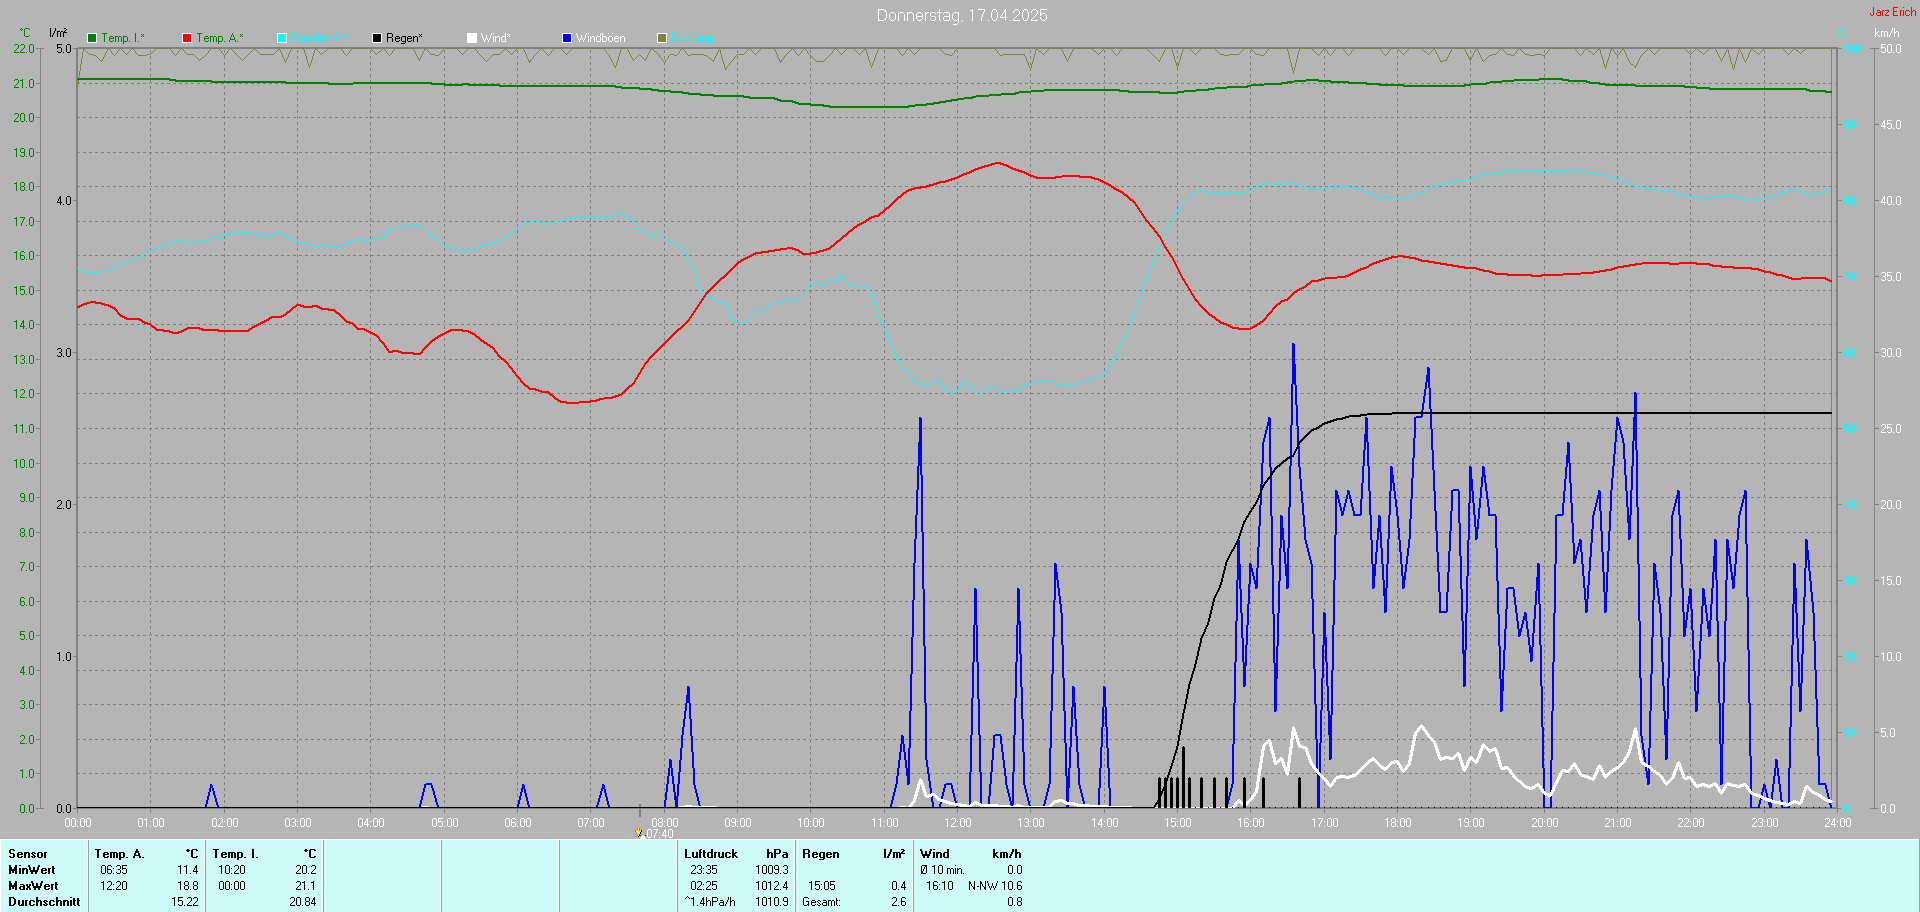Click the Regen column header in table
Viewport: 1920px width, 912px height.
tap(820, 854)
